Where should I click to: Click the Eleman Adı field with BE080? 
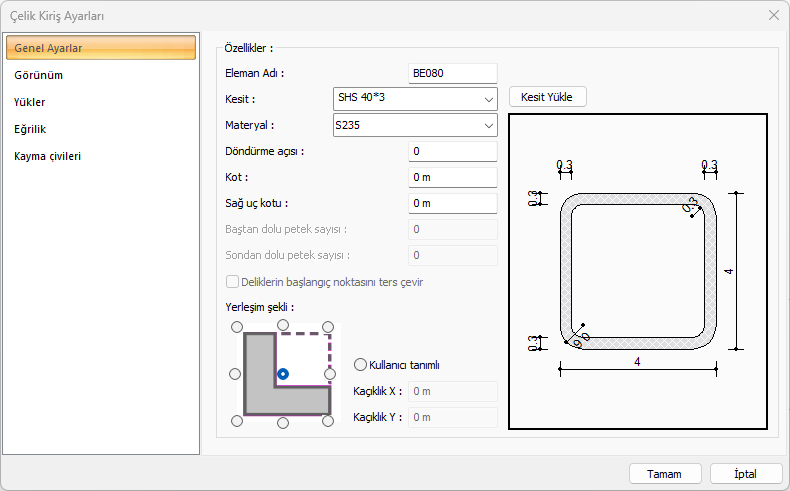click(x=453, y=73)
